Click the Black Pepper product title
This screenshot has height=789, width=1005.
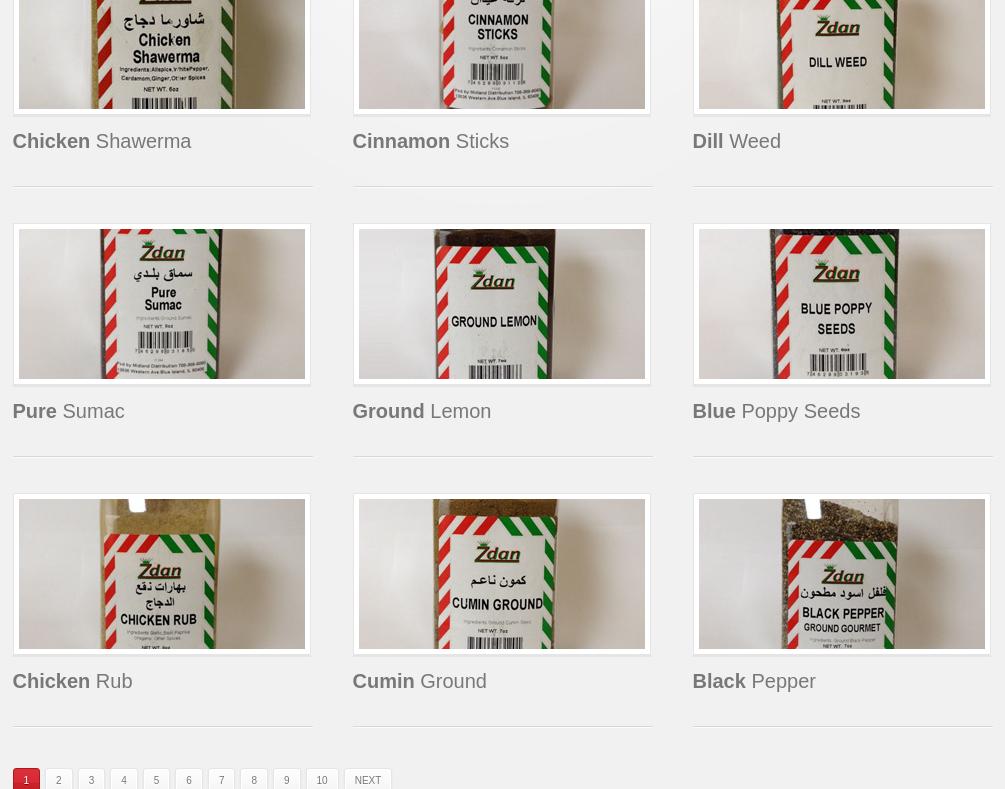[x=754, y=681]
